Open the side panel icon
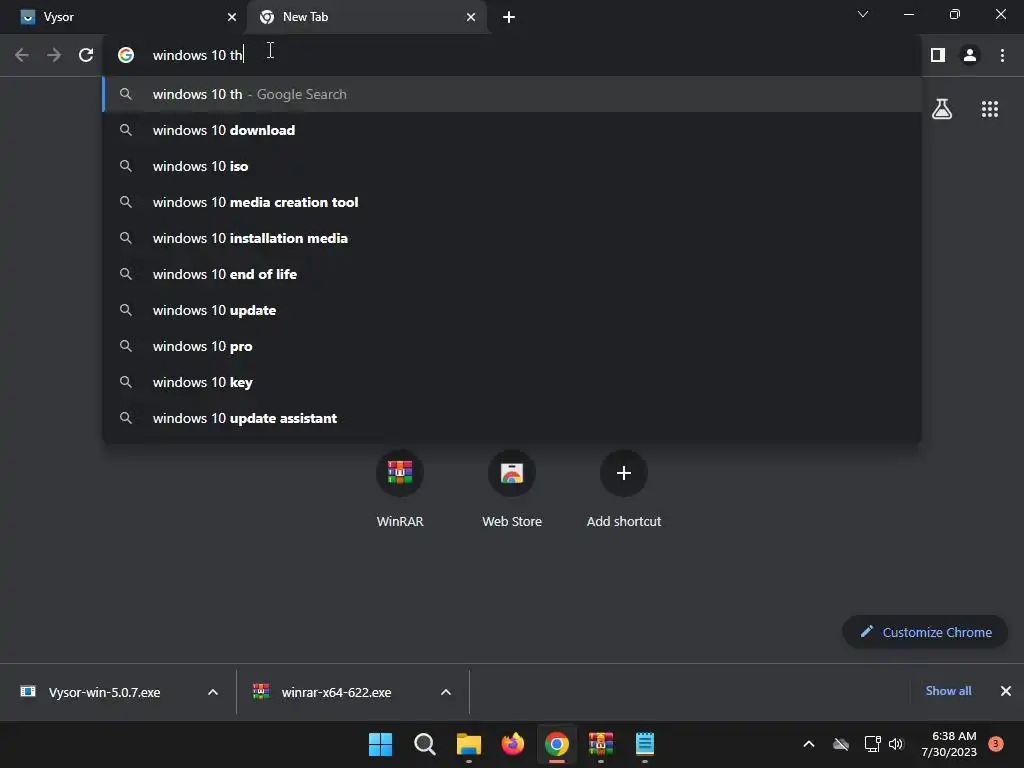 click(938, 56)
